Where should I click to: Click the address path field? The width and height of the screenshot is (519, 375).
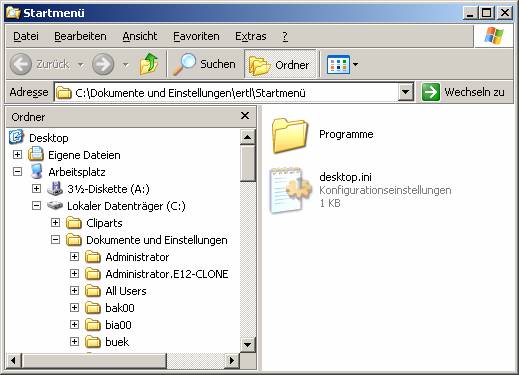pos(227,93)
